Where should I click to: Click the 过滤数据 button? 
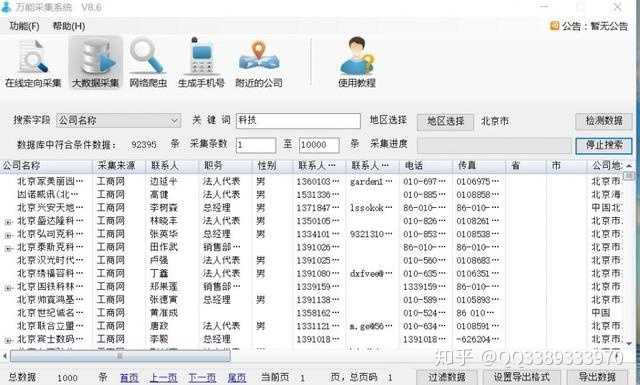pos(447,377)
